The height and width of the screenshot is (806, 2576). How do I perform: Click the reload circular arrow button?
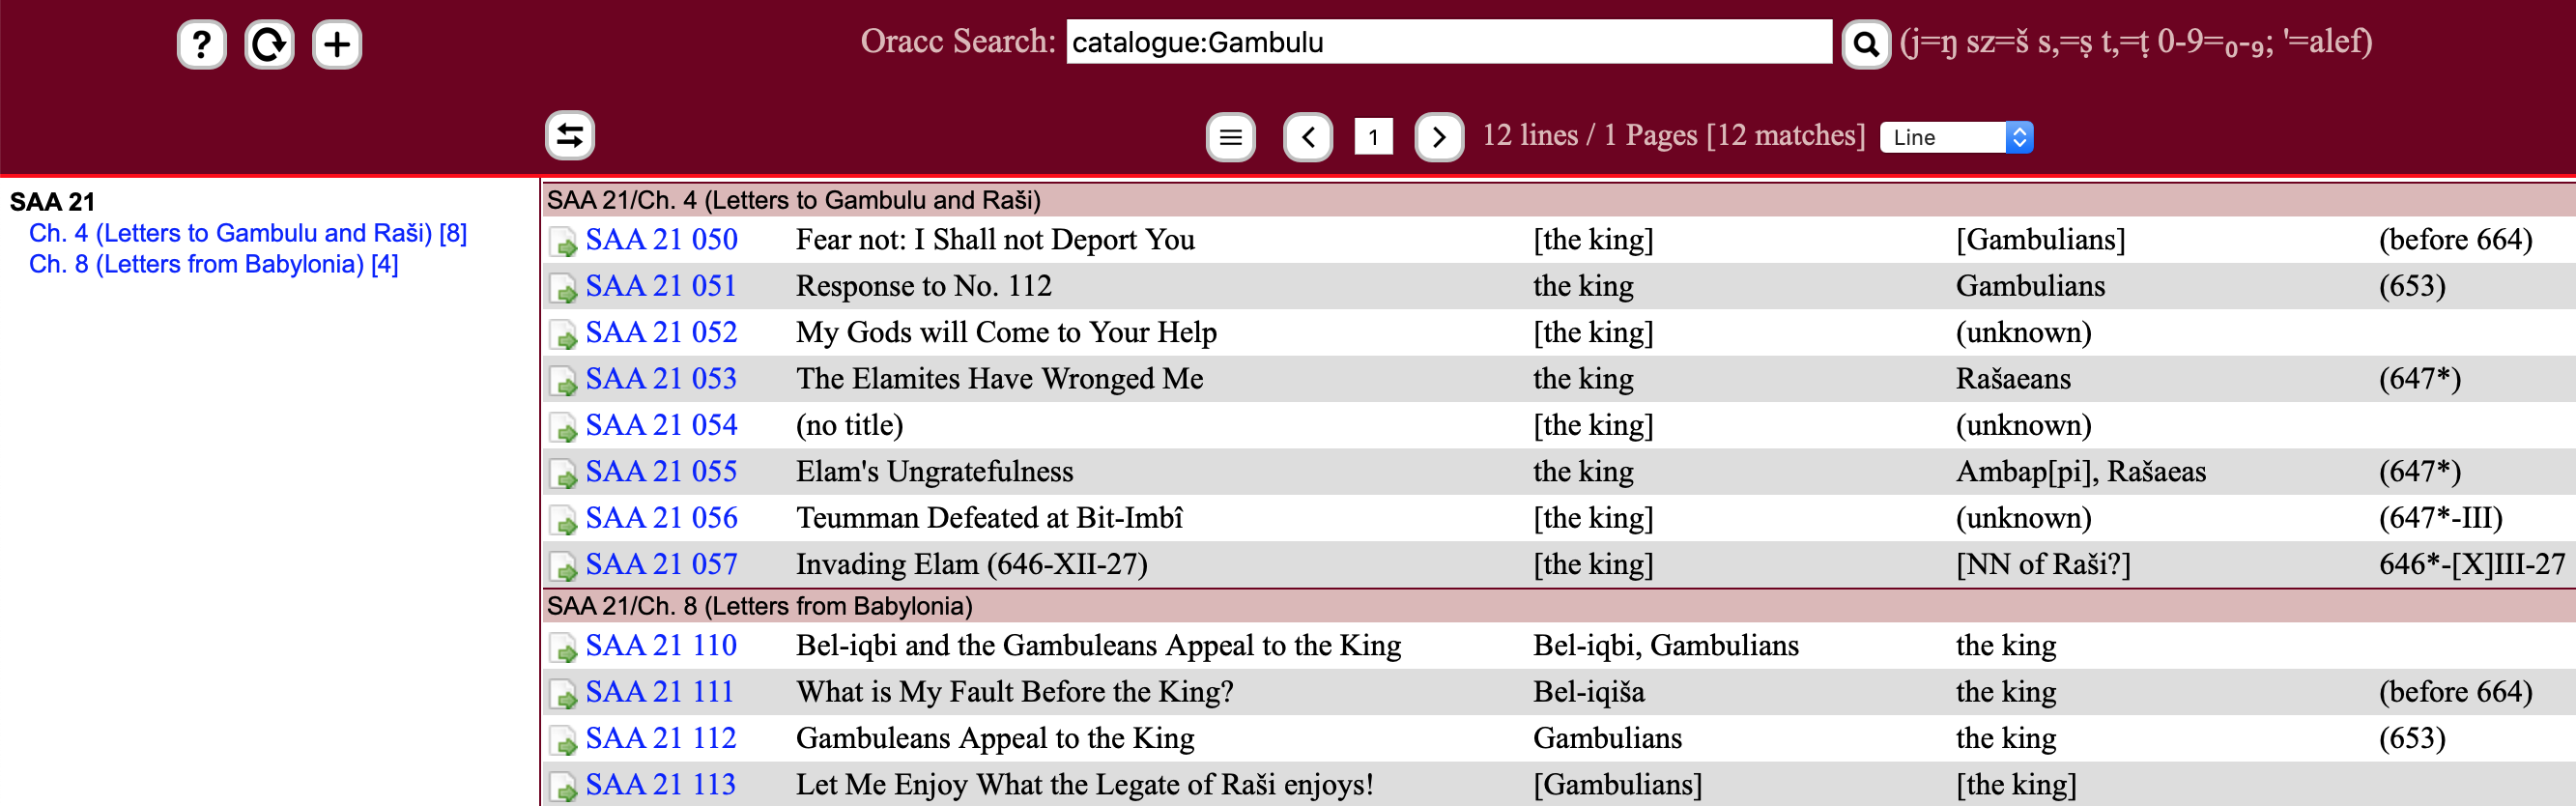click(x=269, y=45)
